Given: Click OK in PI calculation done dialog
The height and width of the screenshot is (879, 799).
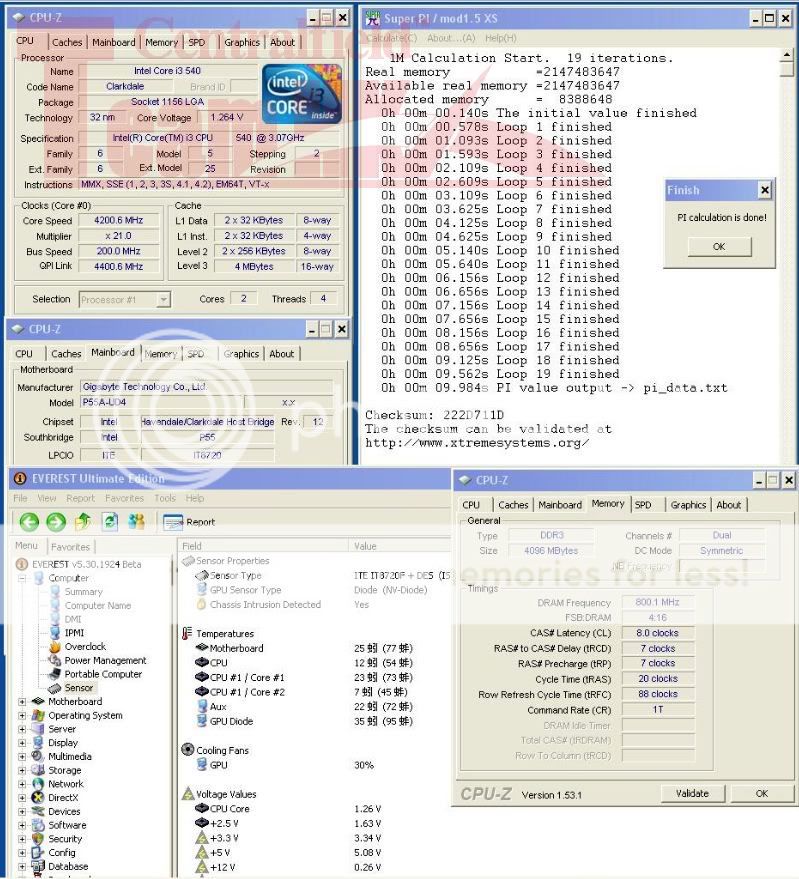Looking at the screenshot, I should point(719,247).
